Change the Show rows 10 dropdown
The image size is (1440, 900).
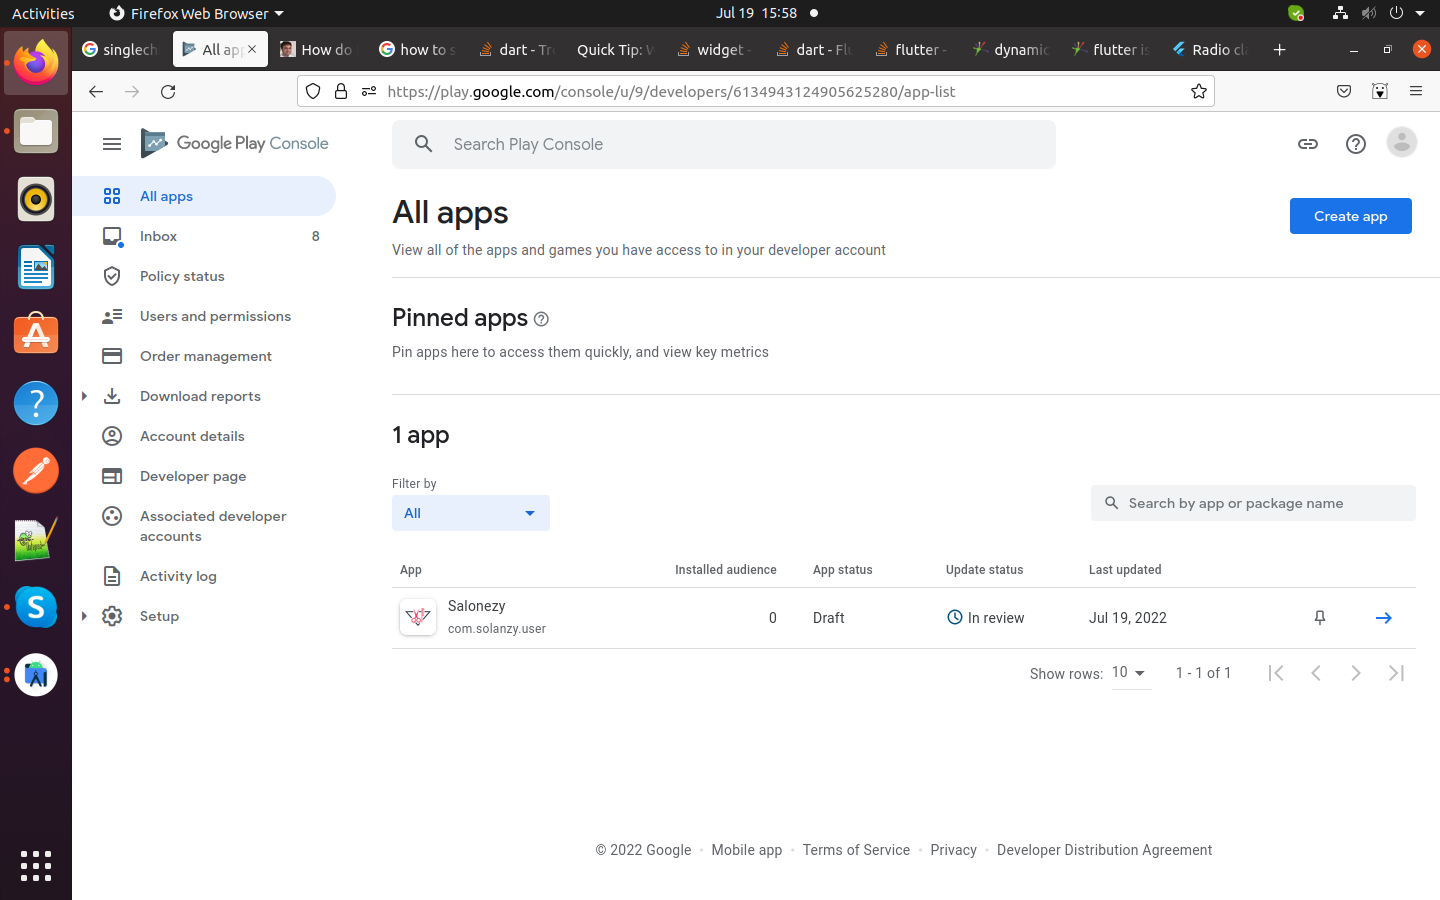[x=1130, y=673]
